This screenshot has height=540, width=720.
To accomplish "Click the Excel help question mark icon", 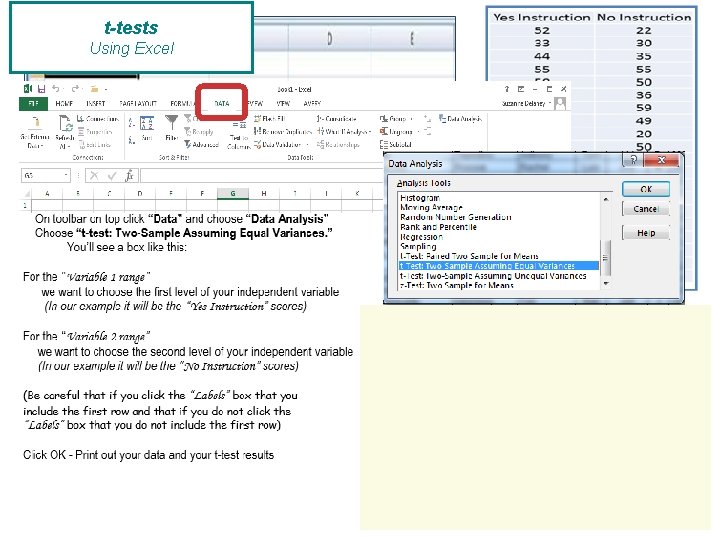I will point(506,89).
